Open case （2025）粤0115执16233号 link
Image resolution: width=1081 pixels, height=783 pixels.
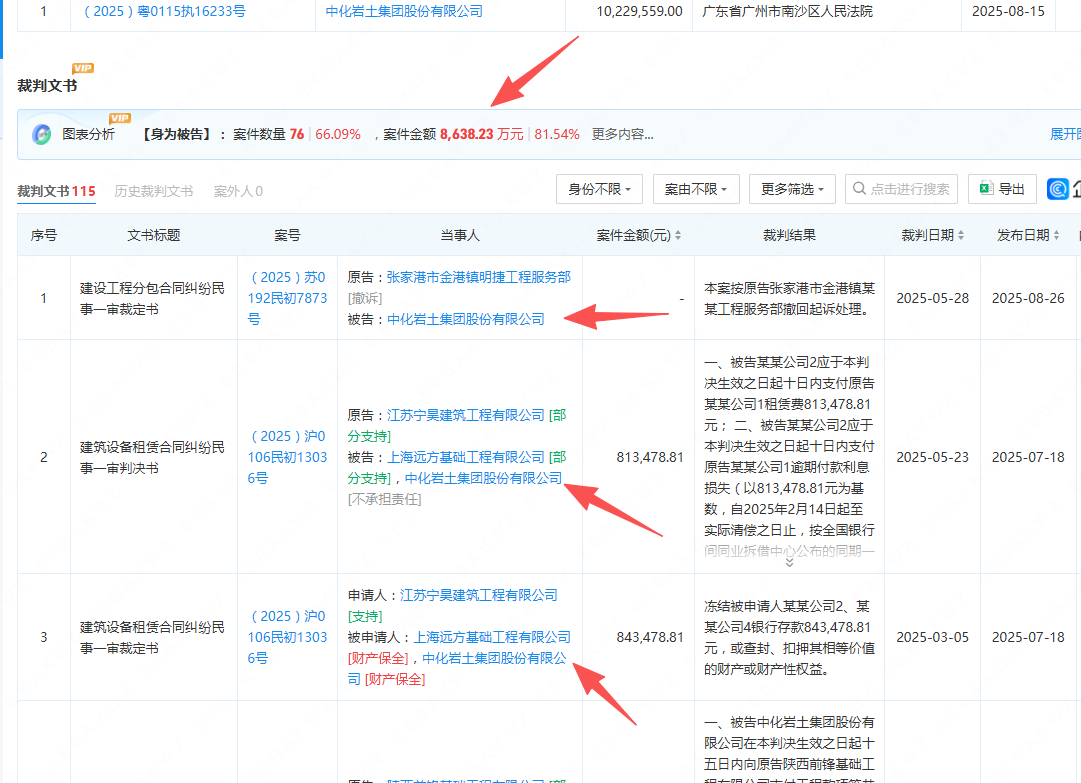[x=163, y=11]
